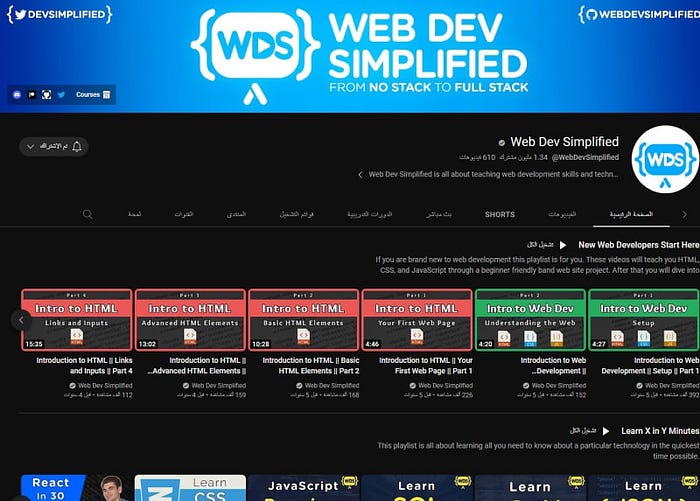Open the Discord icon link on the banner
The height and width of the screenshot is (501, 700).
(17, 95)
